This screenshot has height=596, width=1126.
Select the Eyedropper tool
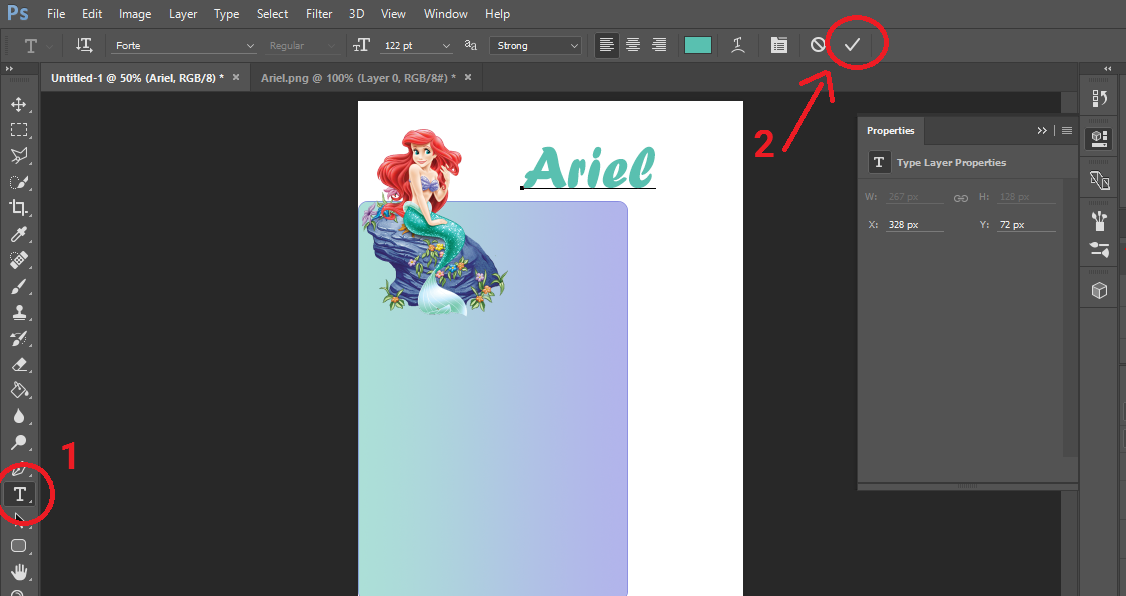click(x=19, y=234)
